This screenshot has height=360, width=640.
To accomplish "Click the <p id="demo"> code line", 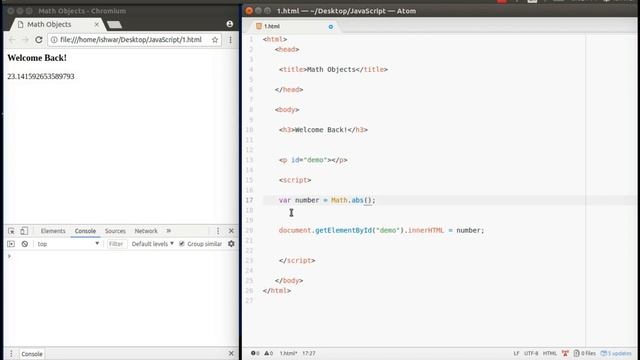I will click(x=313, y=160).
